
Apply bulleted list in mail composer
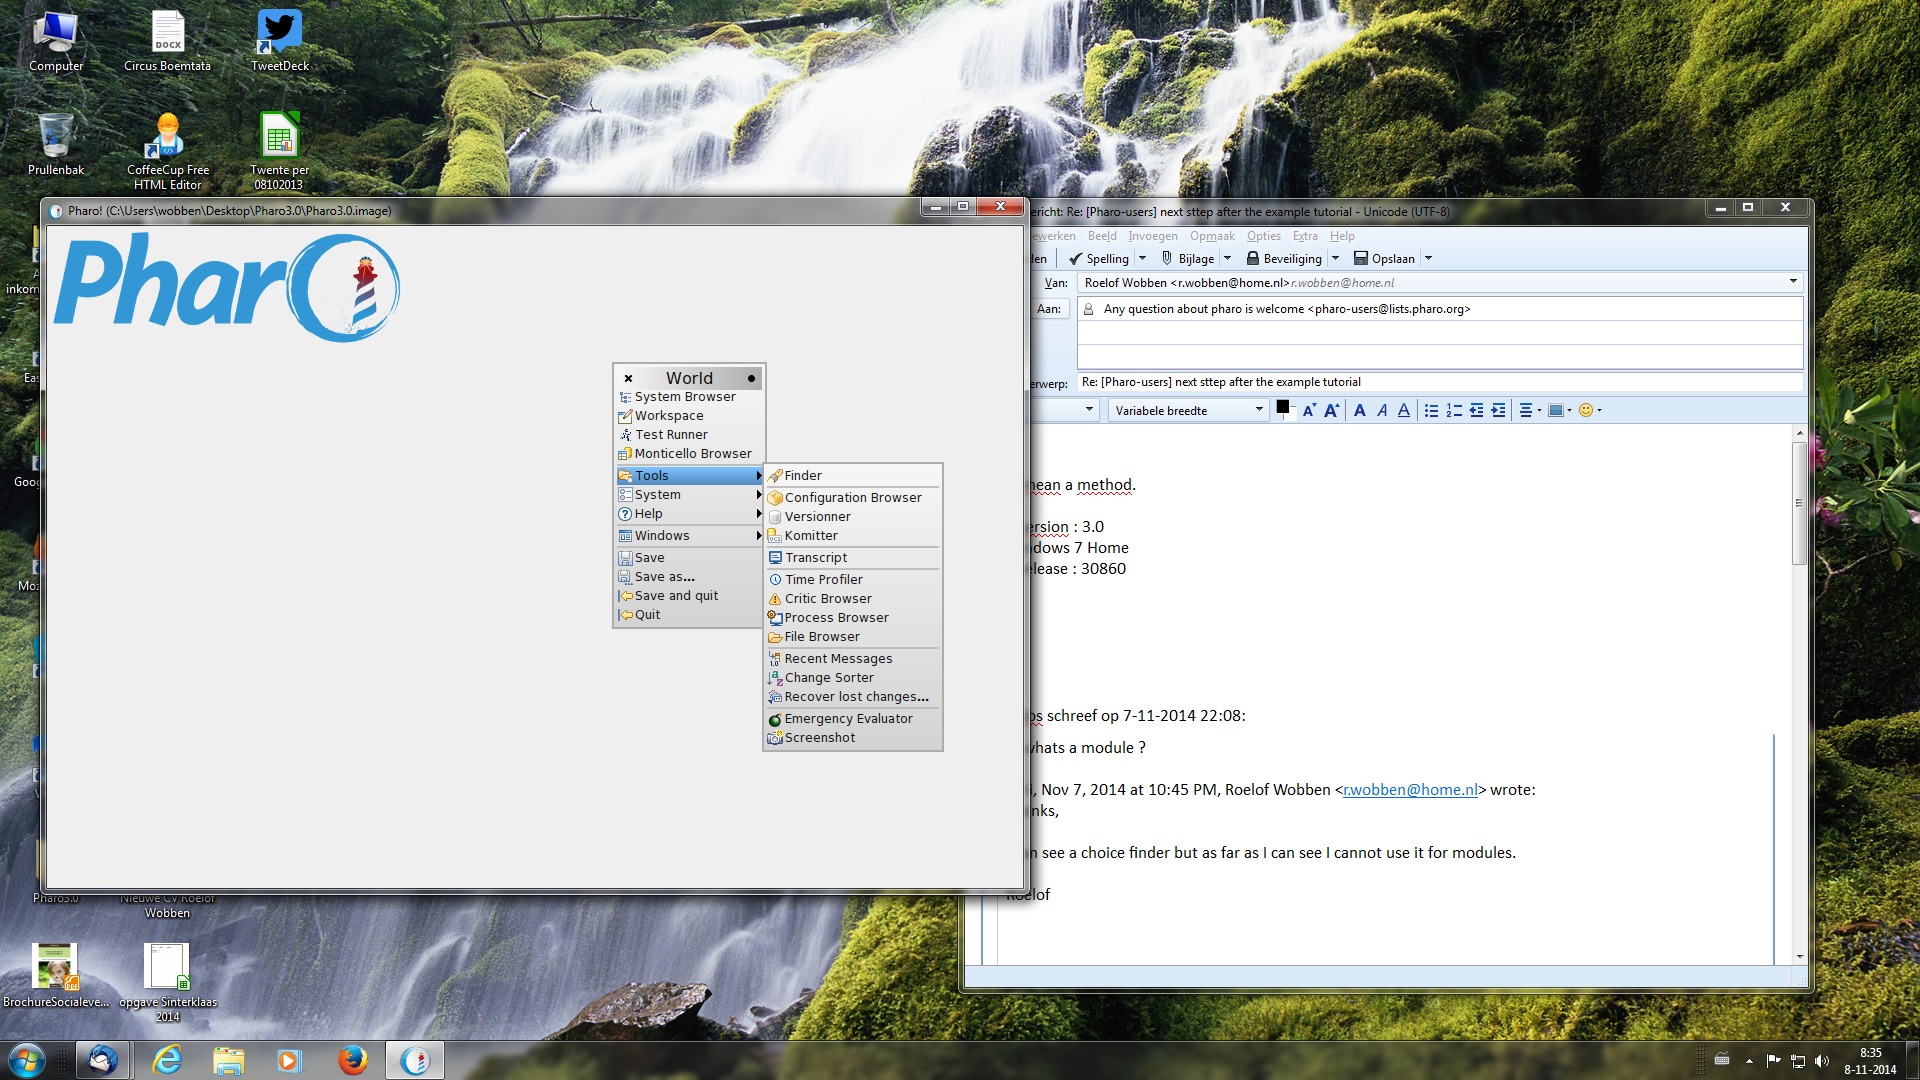click(1432, 411)
